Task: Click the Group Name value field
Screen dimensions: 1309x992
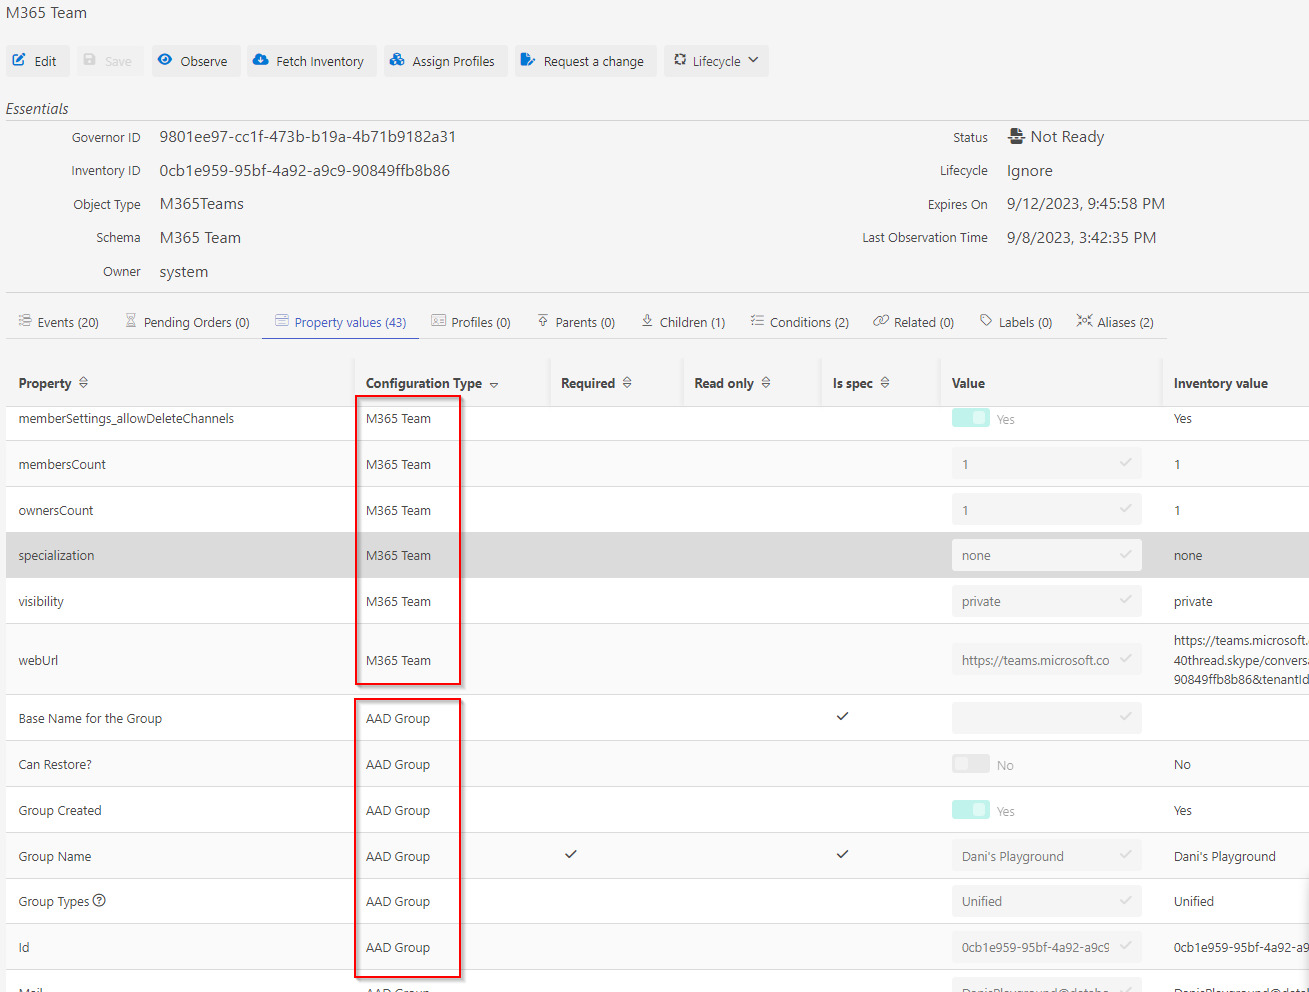Action: click(x=1035, y=856)
